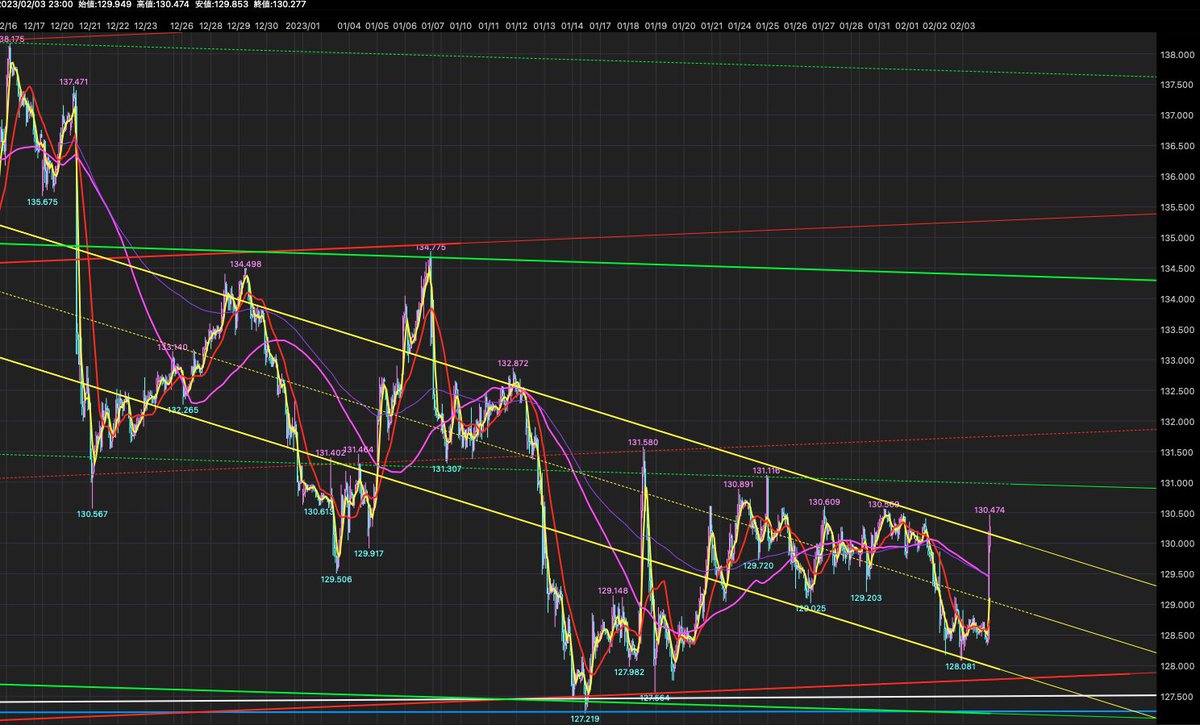Click the 130.474 label above latest candle
The width and height of the screenshot is (1200, 725).
tap(990, 510)
